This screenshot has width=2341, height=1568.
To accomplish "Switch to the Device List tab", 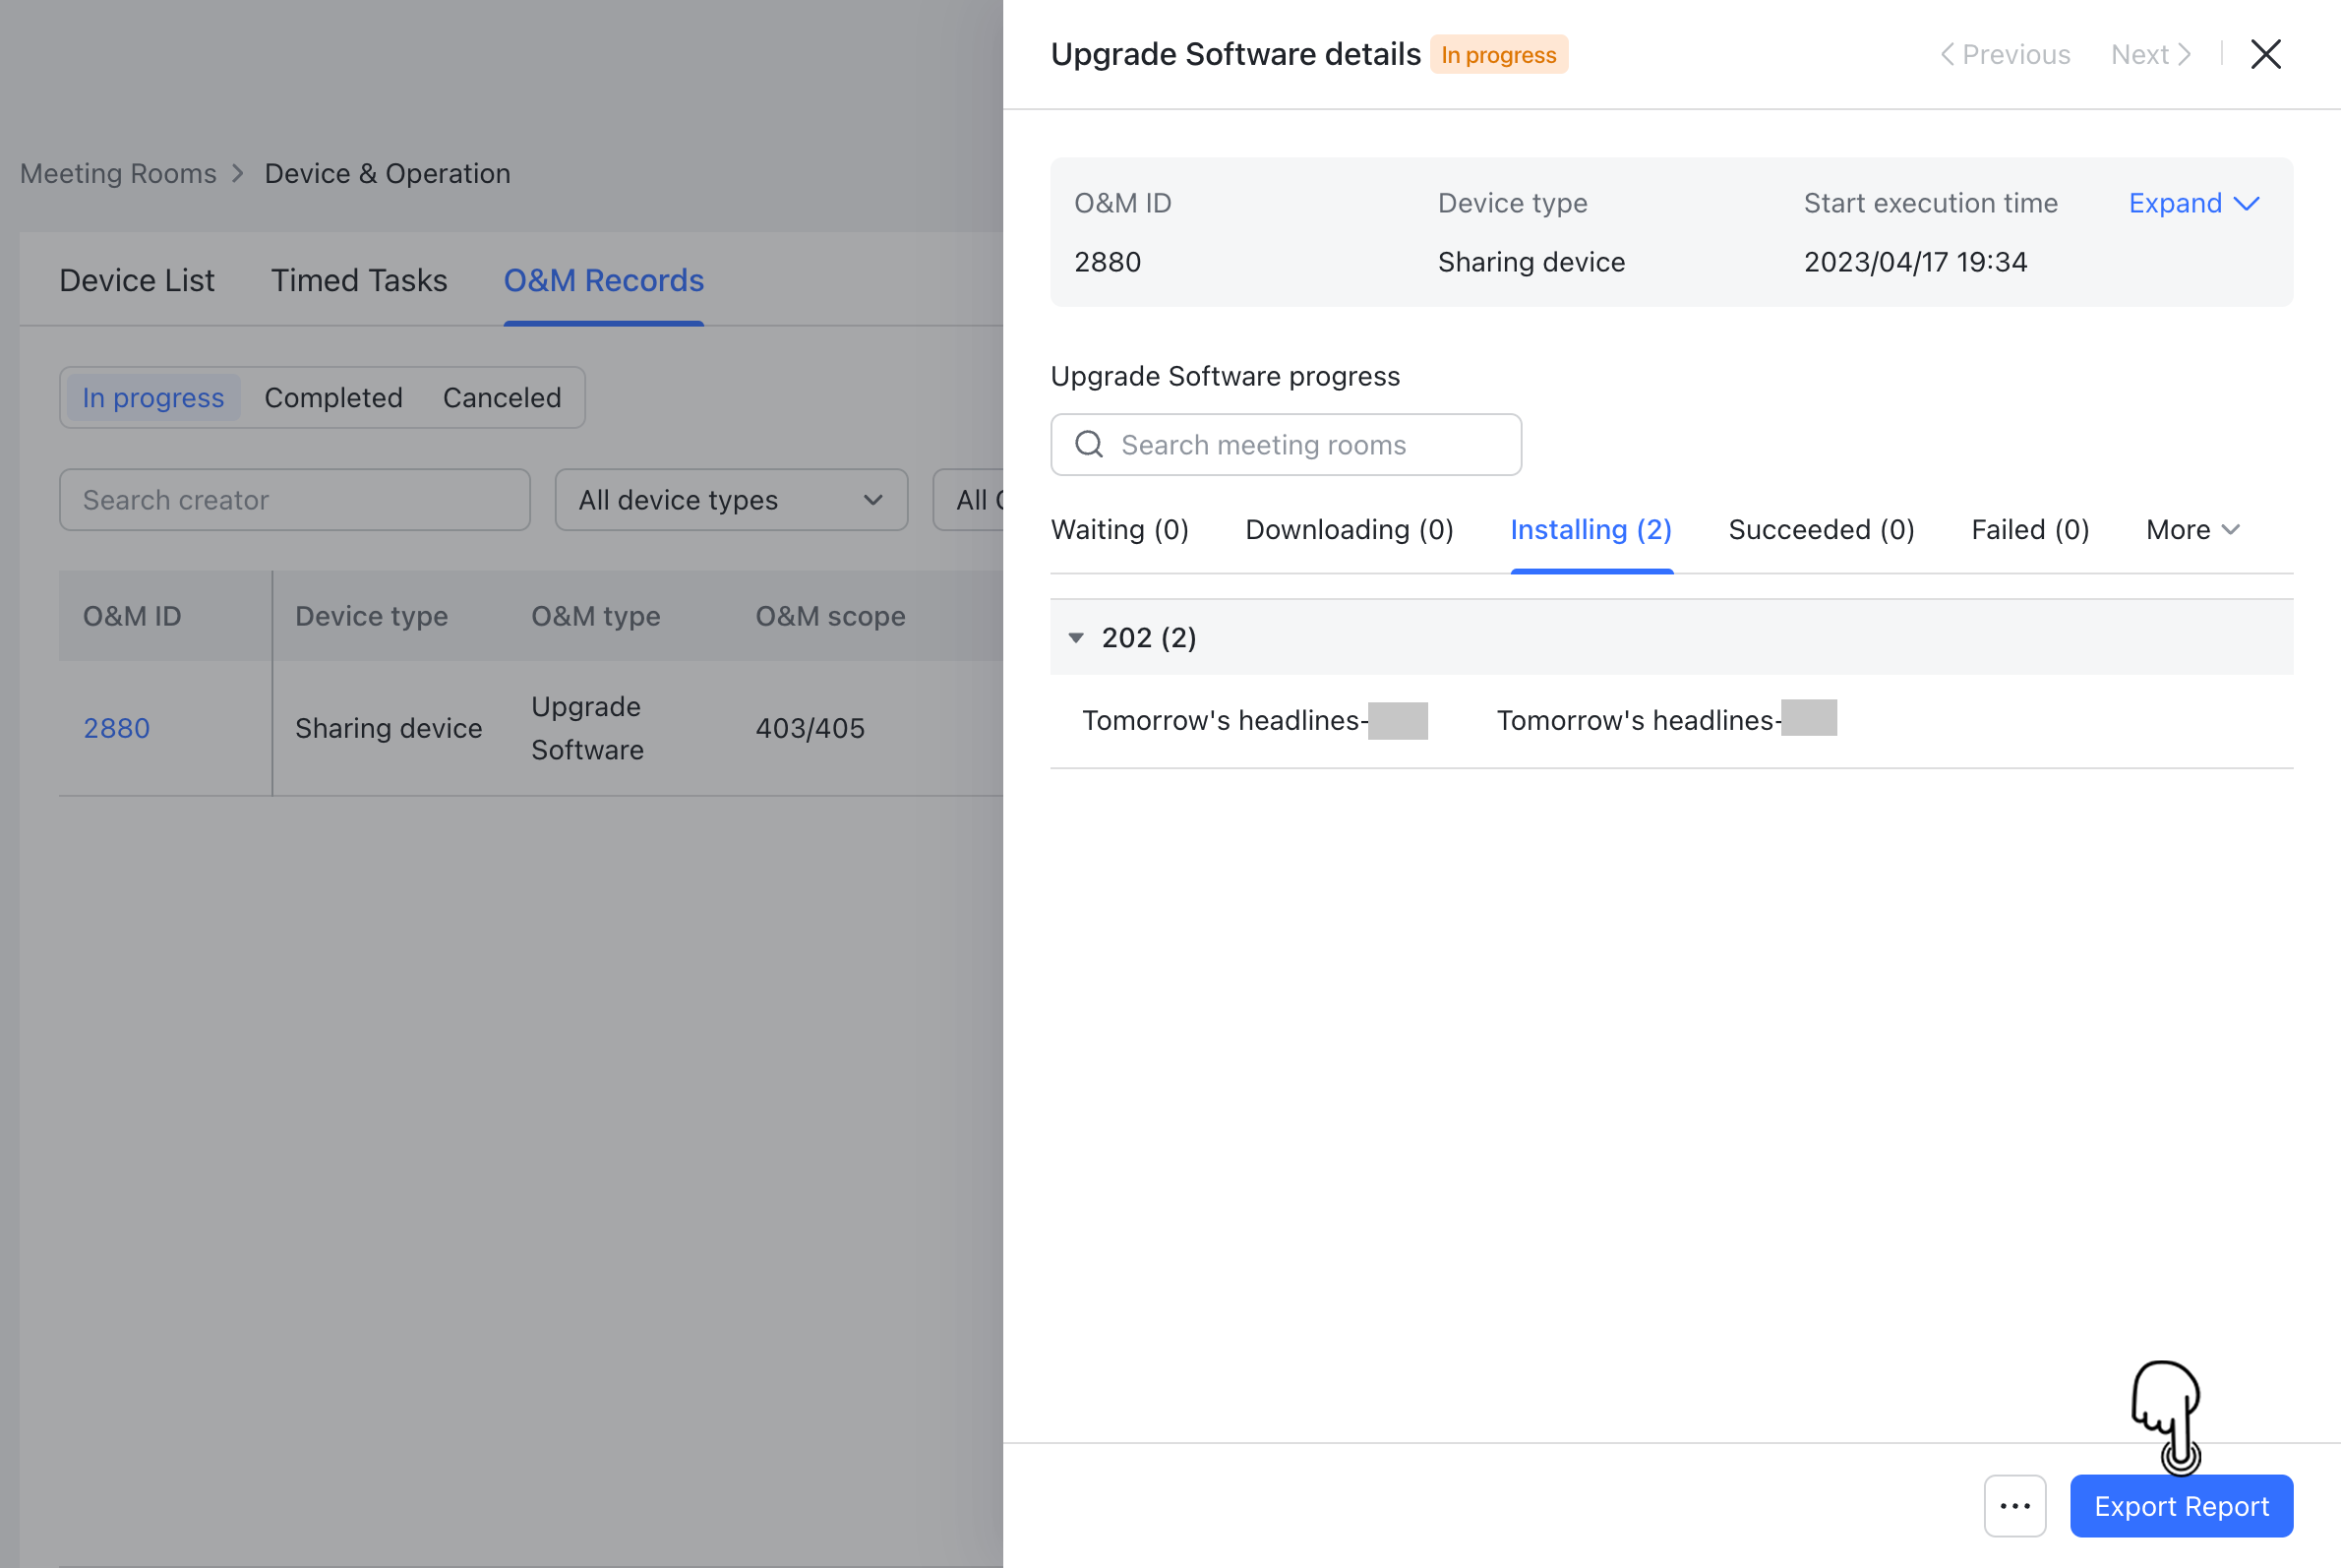I will tap(137, 280).
